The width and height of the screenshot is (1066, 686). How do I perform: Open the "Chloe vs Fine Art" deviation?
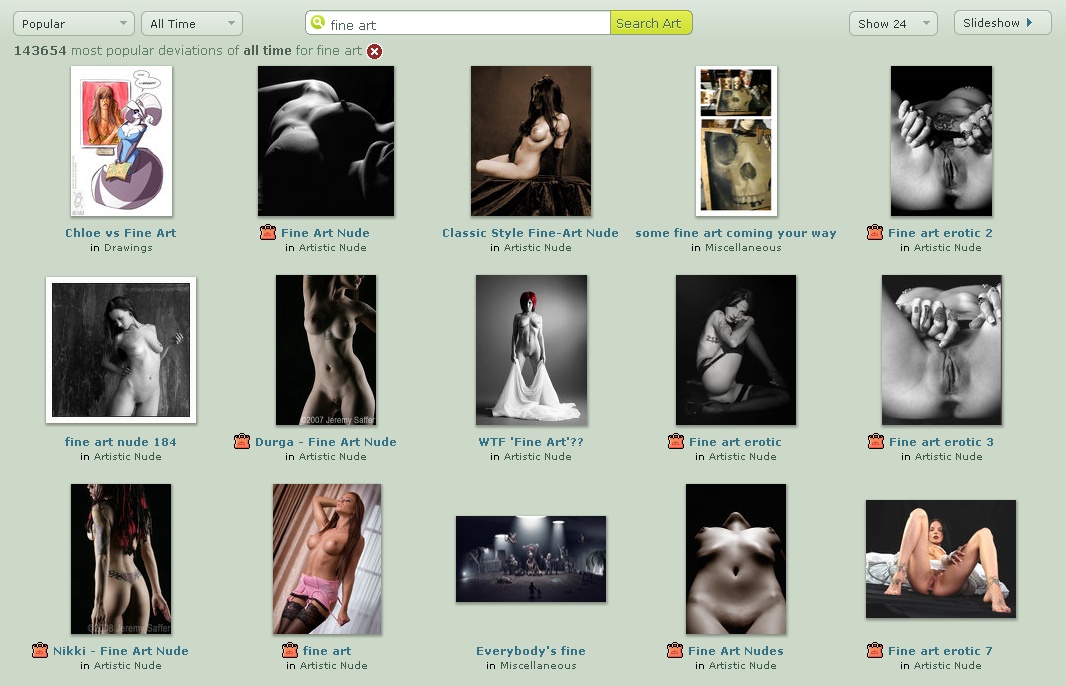click(121, 232)
